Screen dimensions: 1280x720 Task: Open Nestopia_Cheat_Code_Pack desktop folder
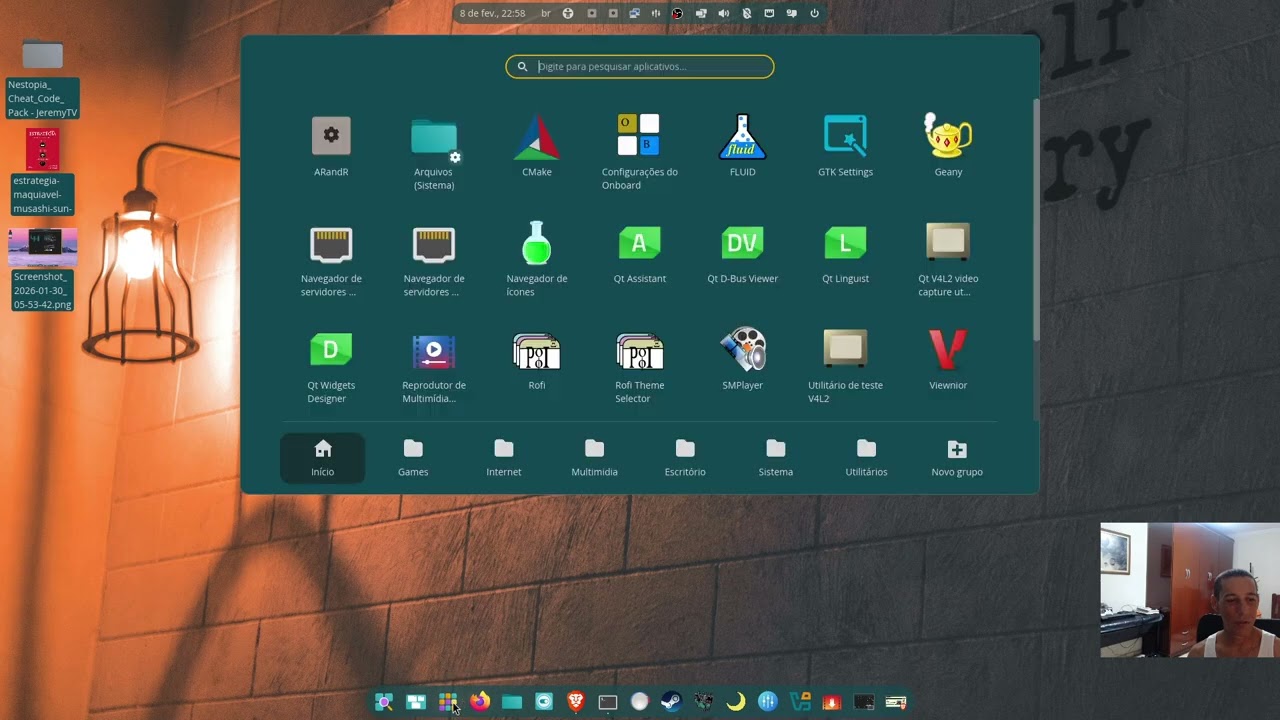tap(42, 79)
